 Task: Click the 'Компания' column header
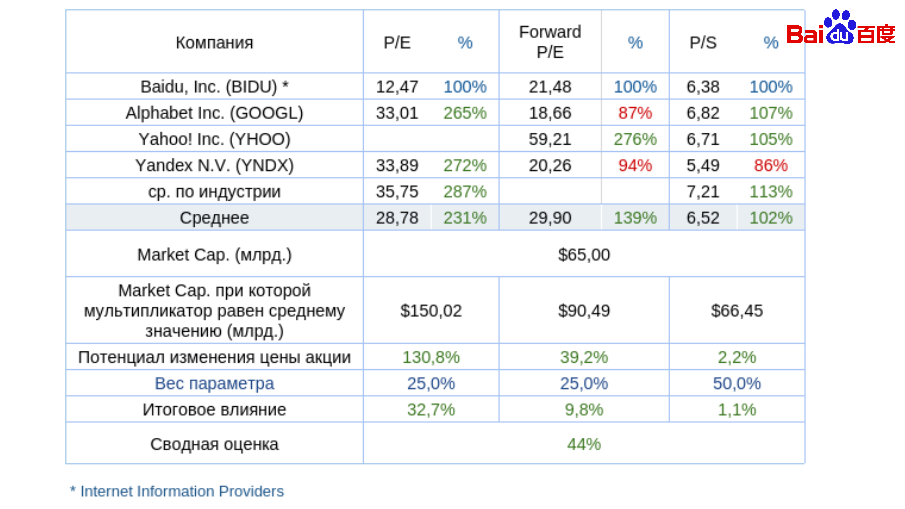214,42
